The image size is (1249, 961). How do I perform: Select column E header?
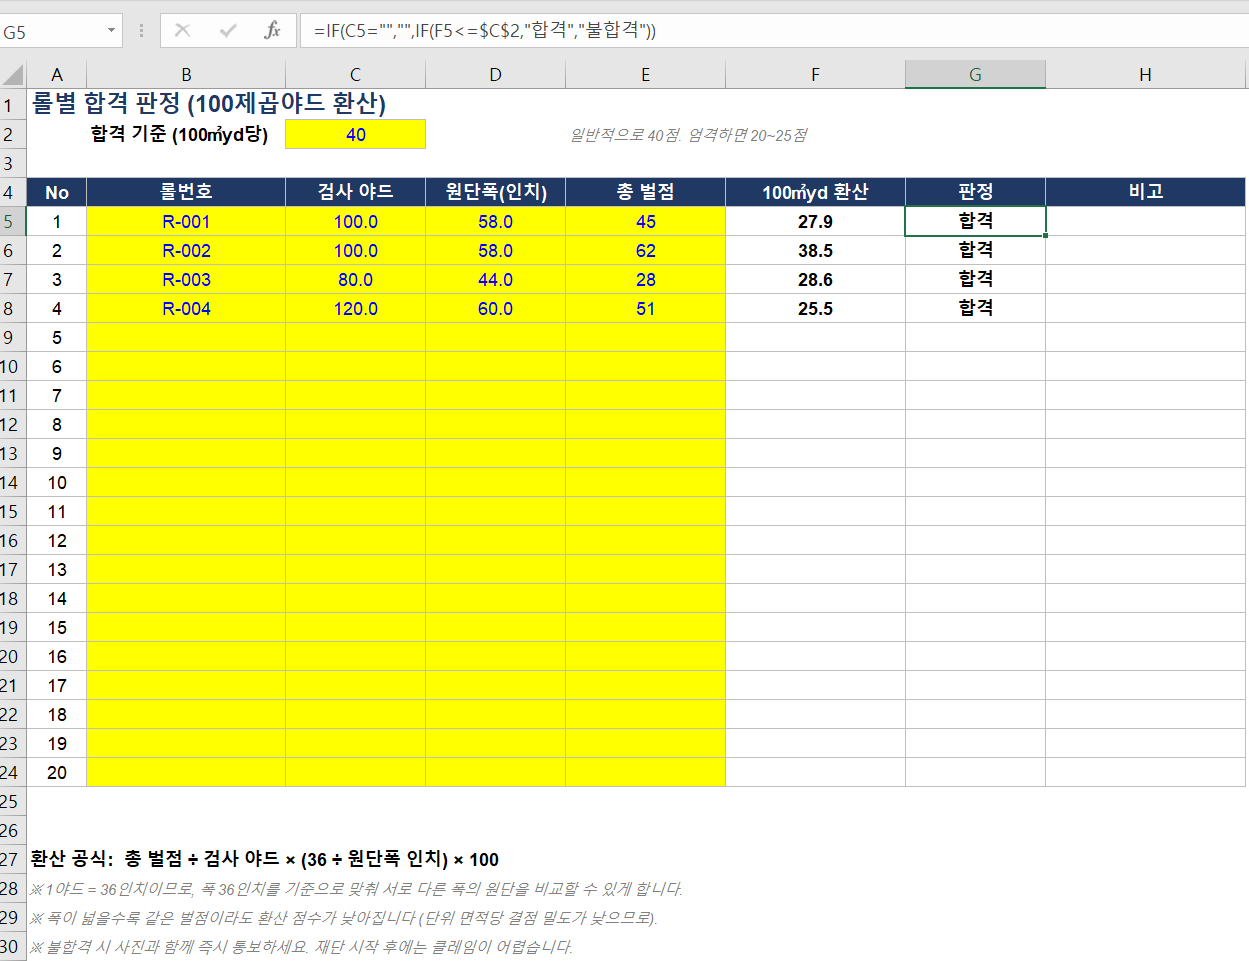click(x=645, y=74)
